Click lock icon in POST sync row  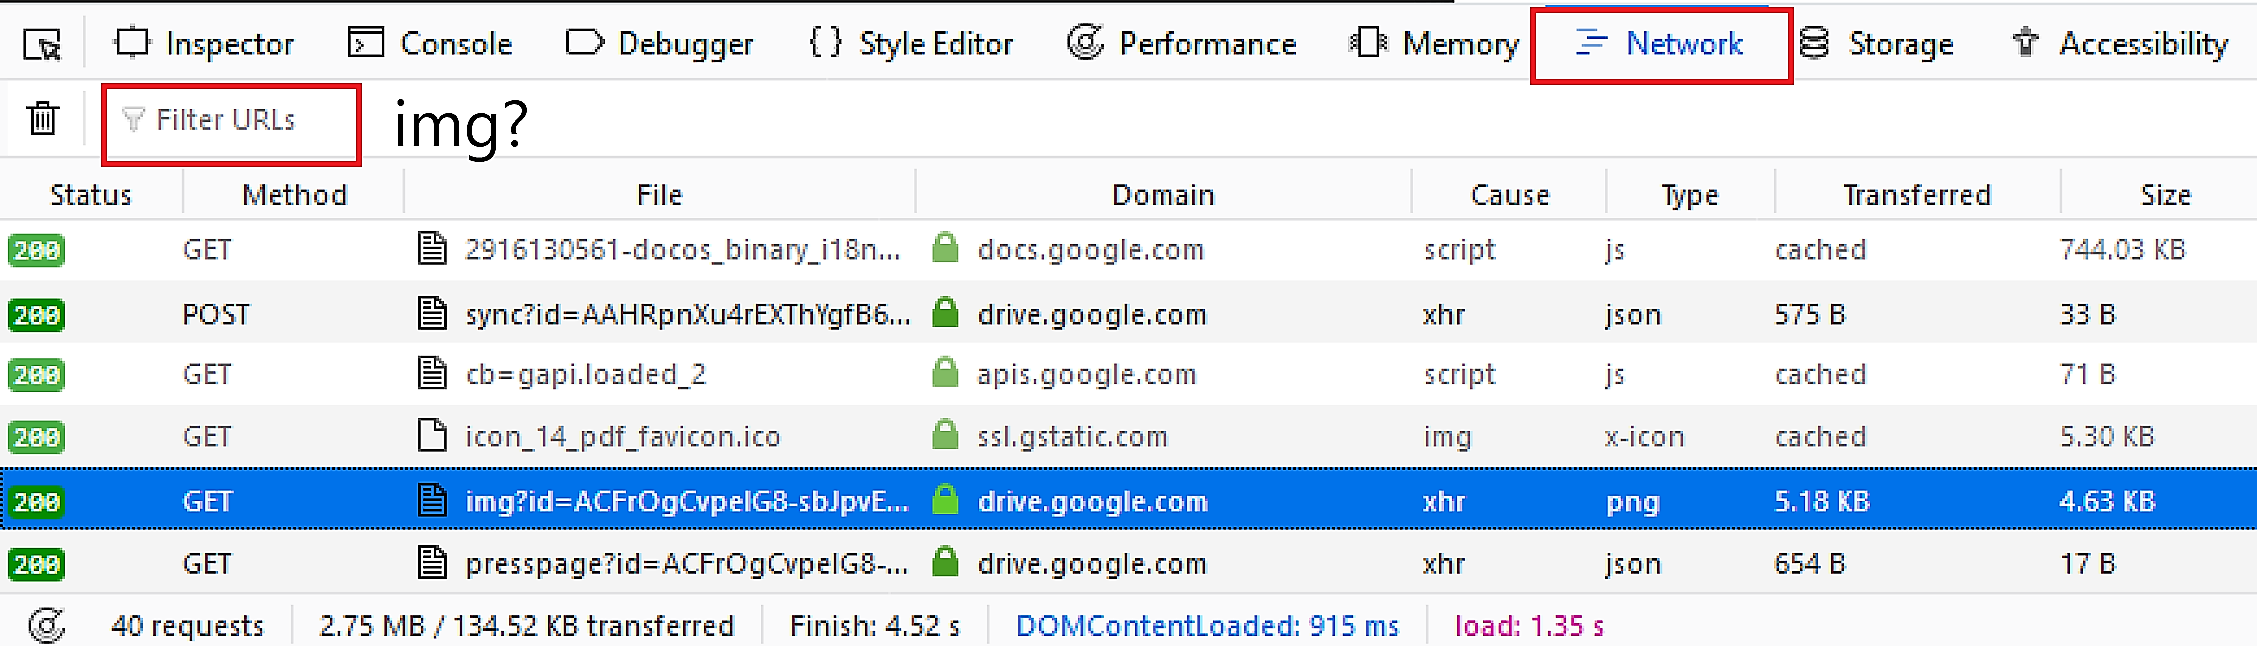pos(944,313)
